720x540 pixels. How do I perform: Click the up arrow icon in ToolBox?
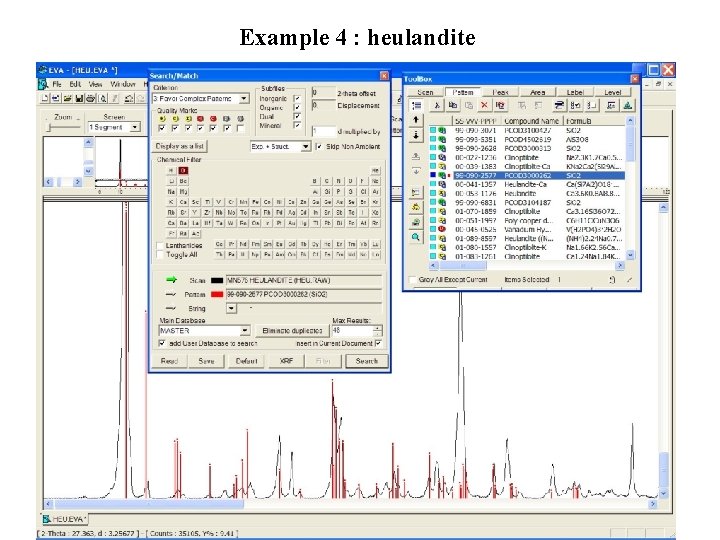(416, 120)
